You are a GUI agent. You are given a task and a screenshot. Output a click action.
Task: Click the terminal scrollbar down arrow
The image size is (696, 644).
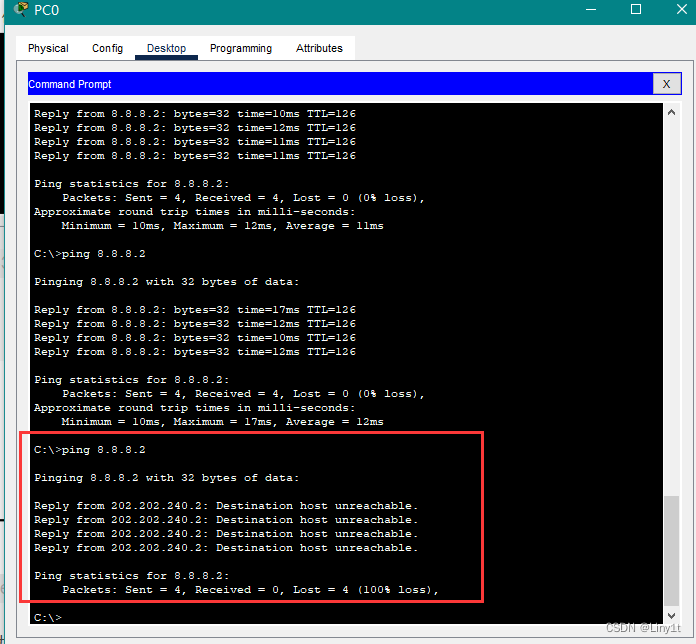click(671, 616)
